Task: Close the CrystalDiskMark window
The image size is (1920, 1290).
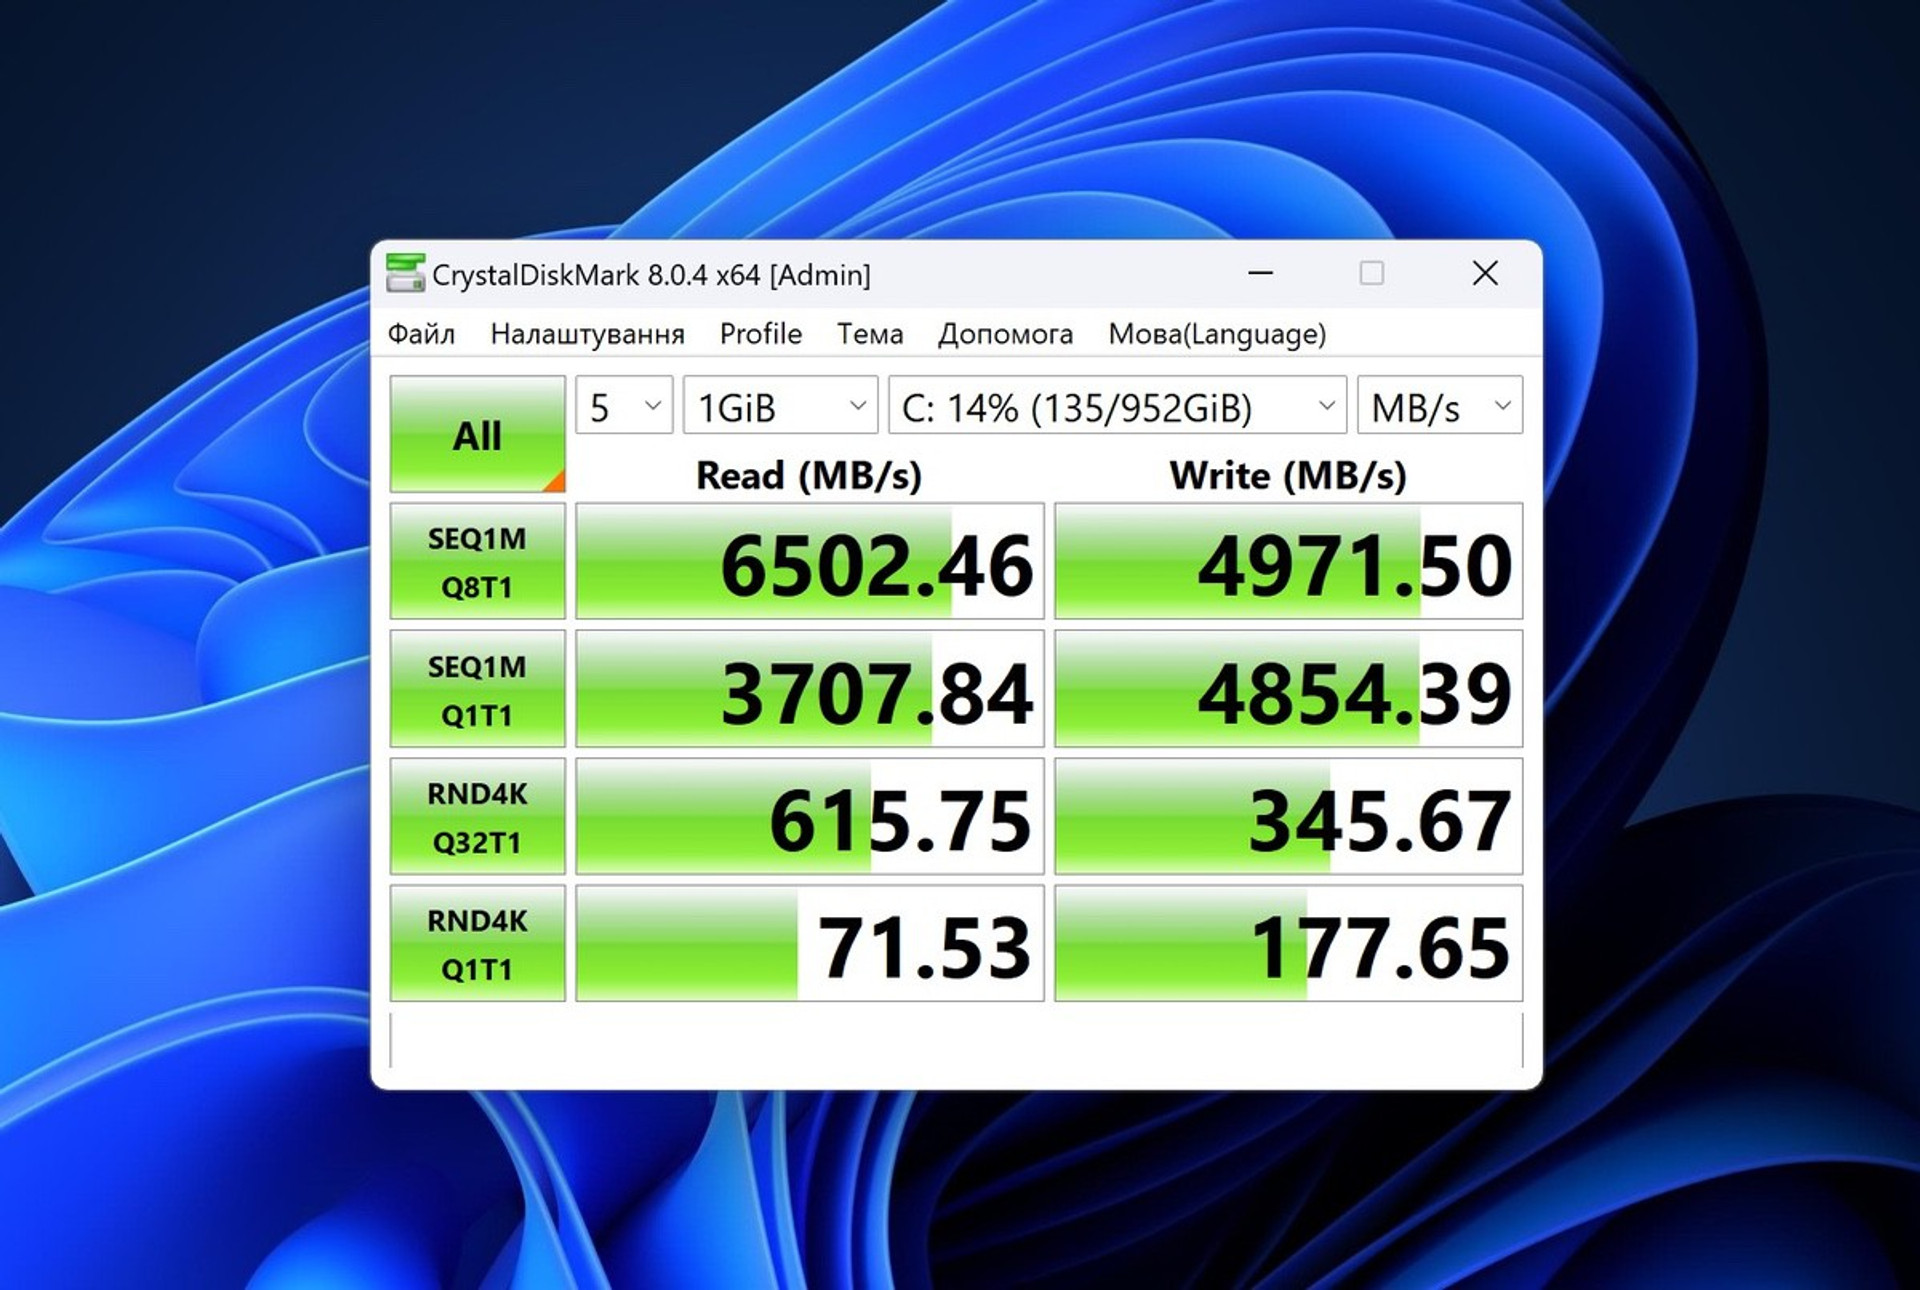Action: point(1485,273)
